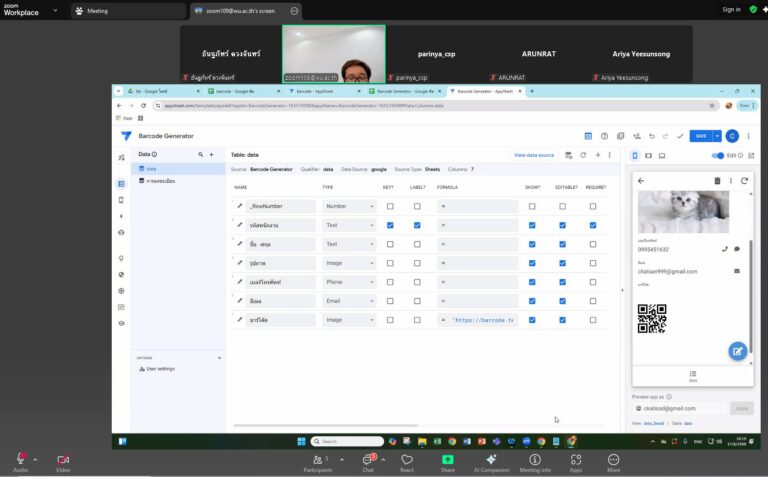768x477 pixels.
Task: Click the pencil edit icon for _RowNumber column
Action: (x=240, y=207)
